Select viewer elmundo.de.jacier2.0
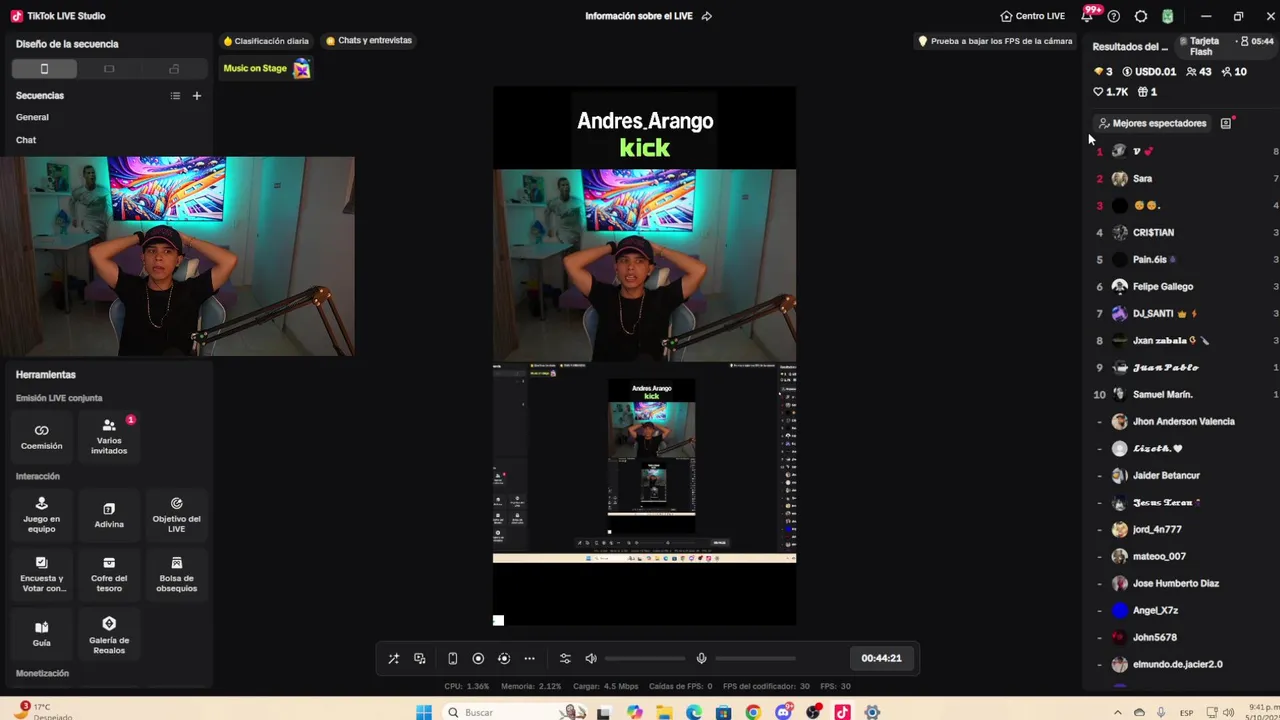This screenshot has width=1280, height=720. tap(1177, 665)
